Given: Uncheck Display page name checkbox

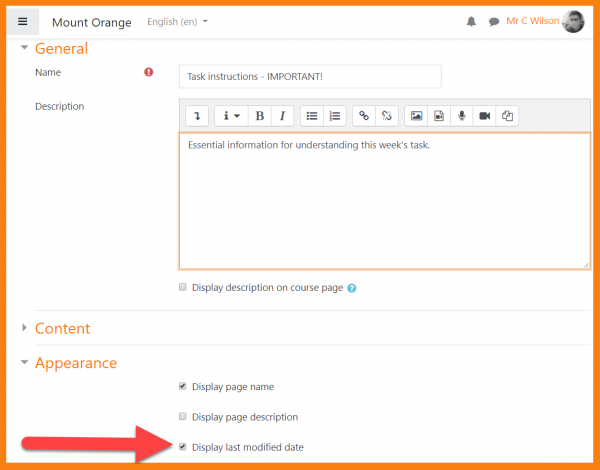Looking at the screenshot, I should 182,386.
